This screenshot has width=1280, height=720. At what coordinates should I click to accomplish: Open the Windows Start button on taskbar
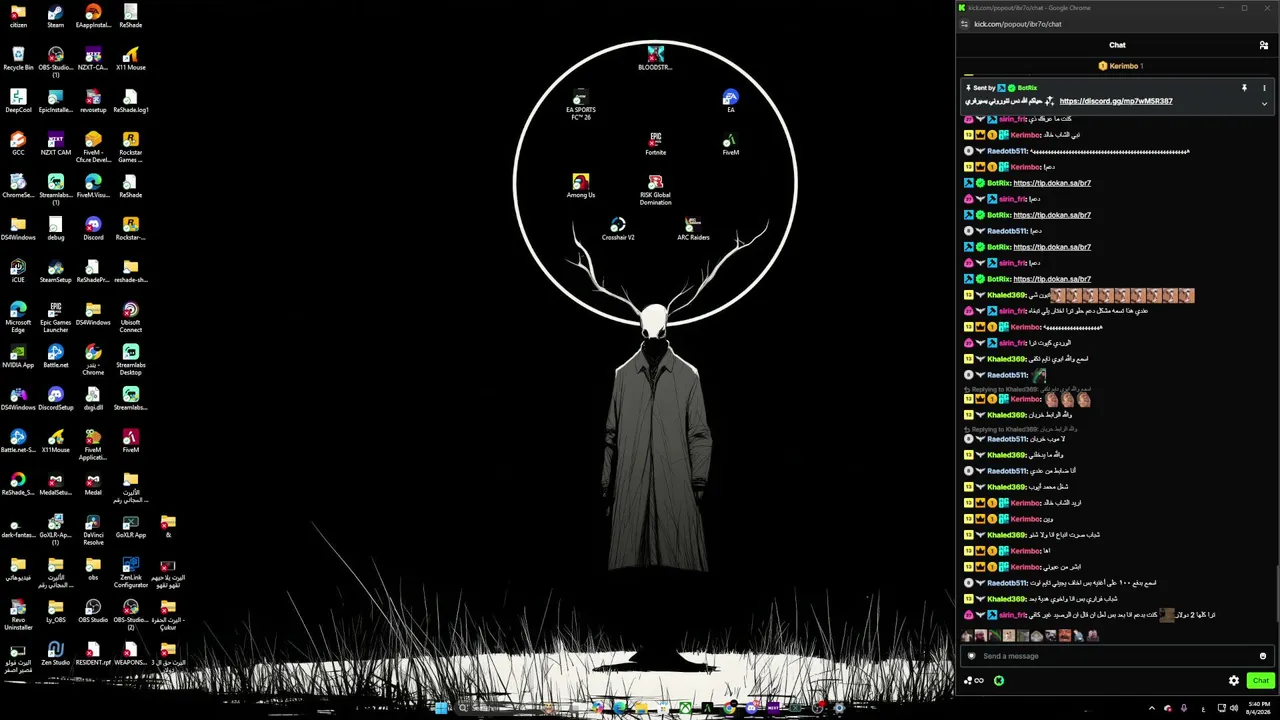[x=441, y=708]
